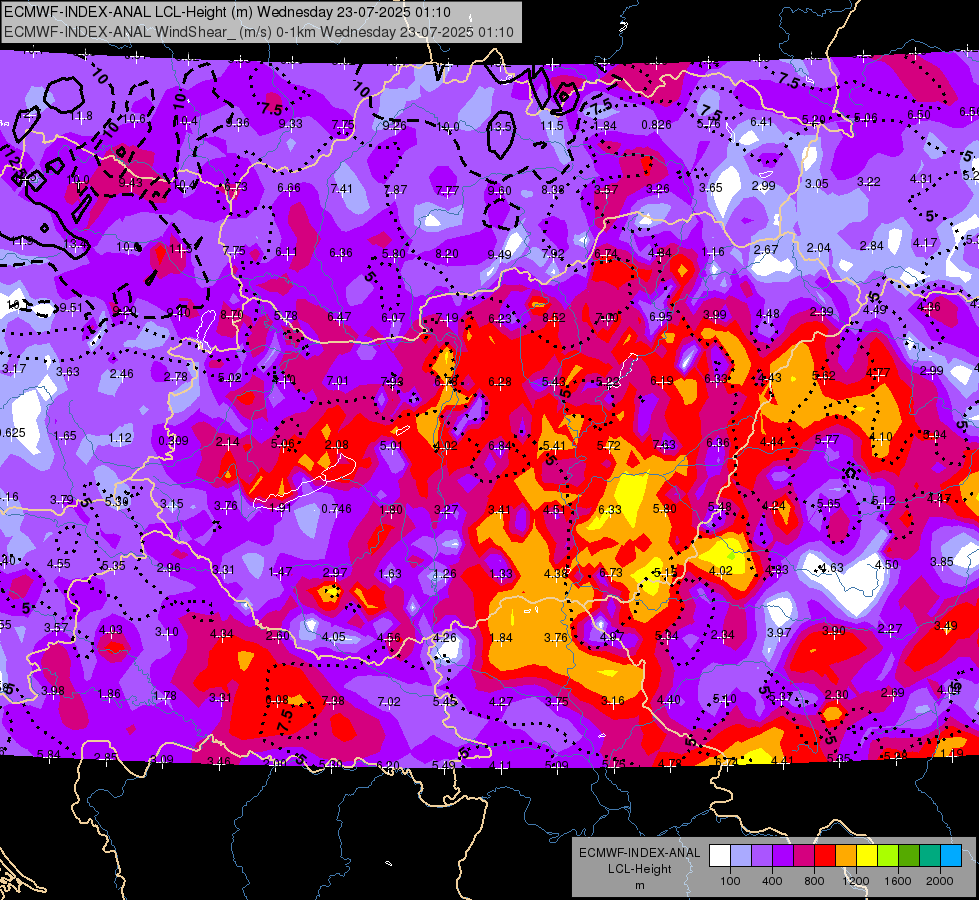Screen dimensions: 979x900
Task: Select the grid value '9.33'
Action: tap(290, 124)
